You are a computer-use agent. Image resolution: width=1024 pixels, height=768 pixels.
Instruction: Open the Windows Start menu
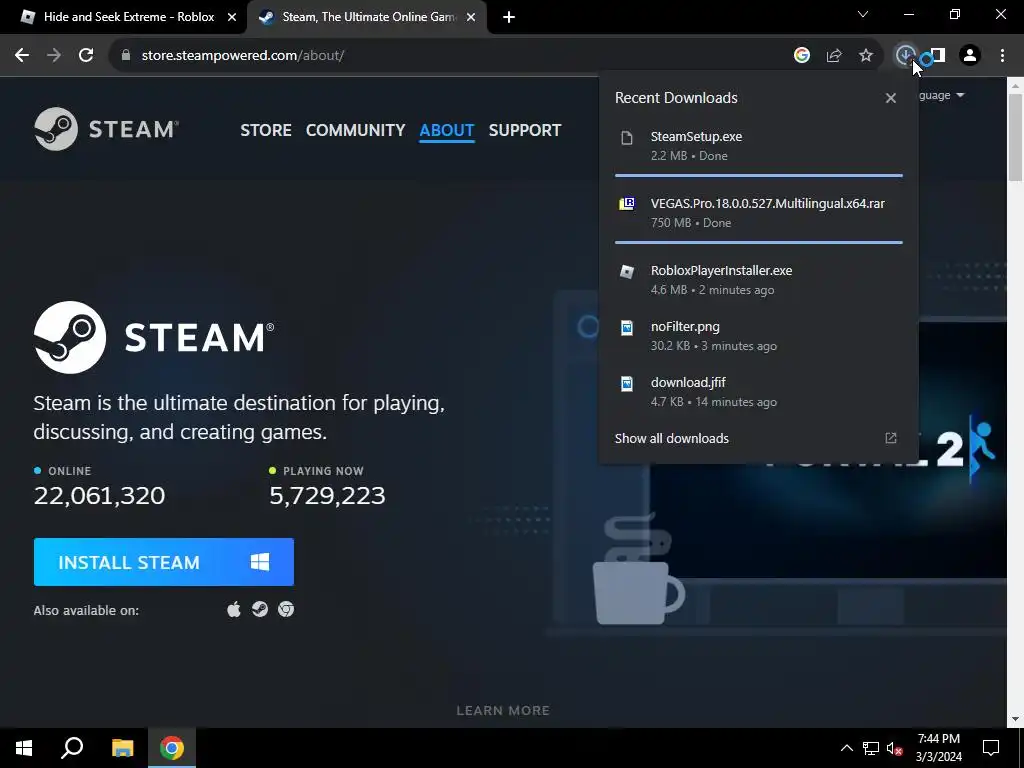point(24,748)
